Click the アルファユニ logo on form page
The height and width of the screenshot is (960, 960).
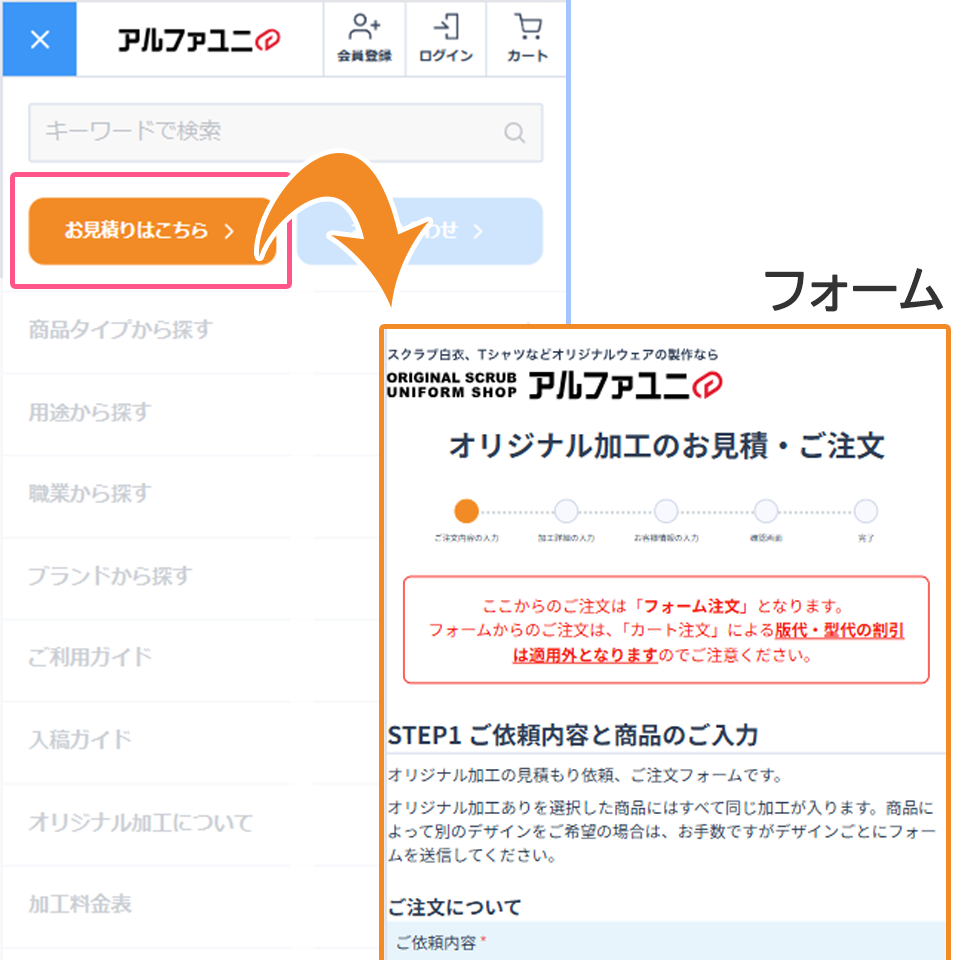tap(624, 384)
